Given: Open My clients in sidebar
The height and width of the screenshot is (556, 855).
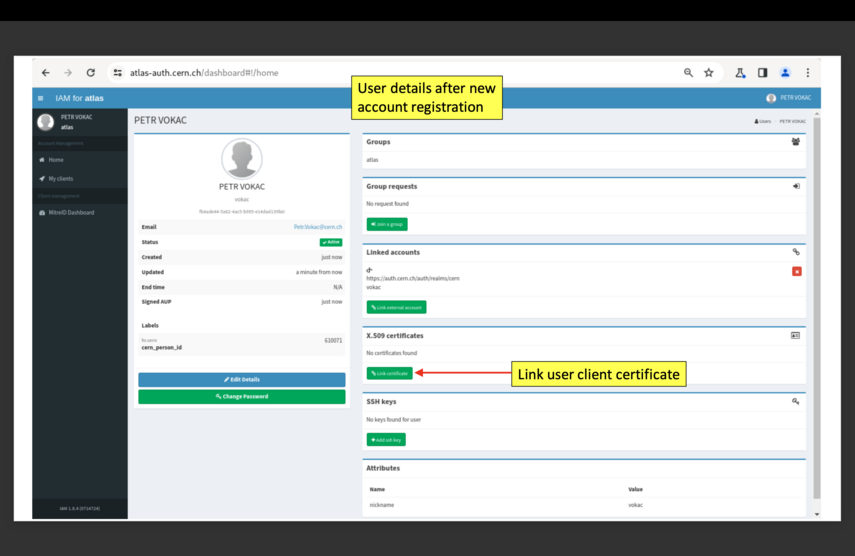Looking at the screenshot, I should [x=60, y=179].
